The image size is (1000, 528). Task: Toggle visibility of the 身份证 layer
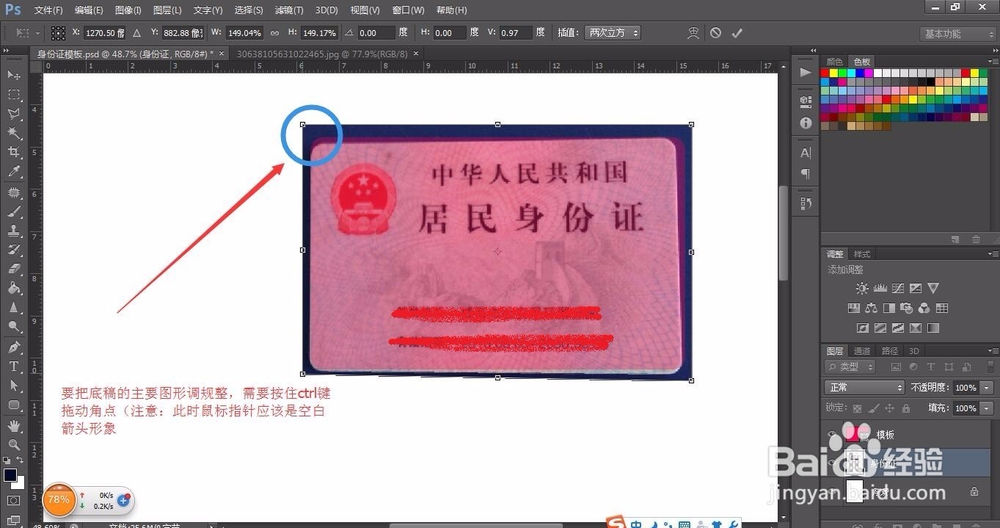831,463
